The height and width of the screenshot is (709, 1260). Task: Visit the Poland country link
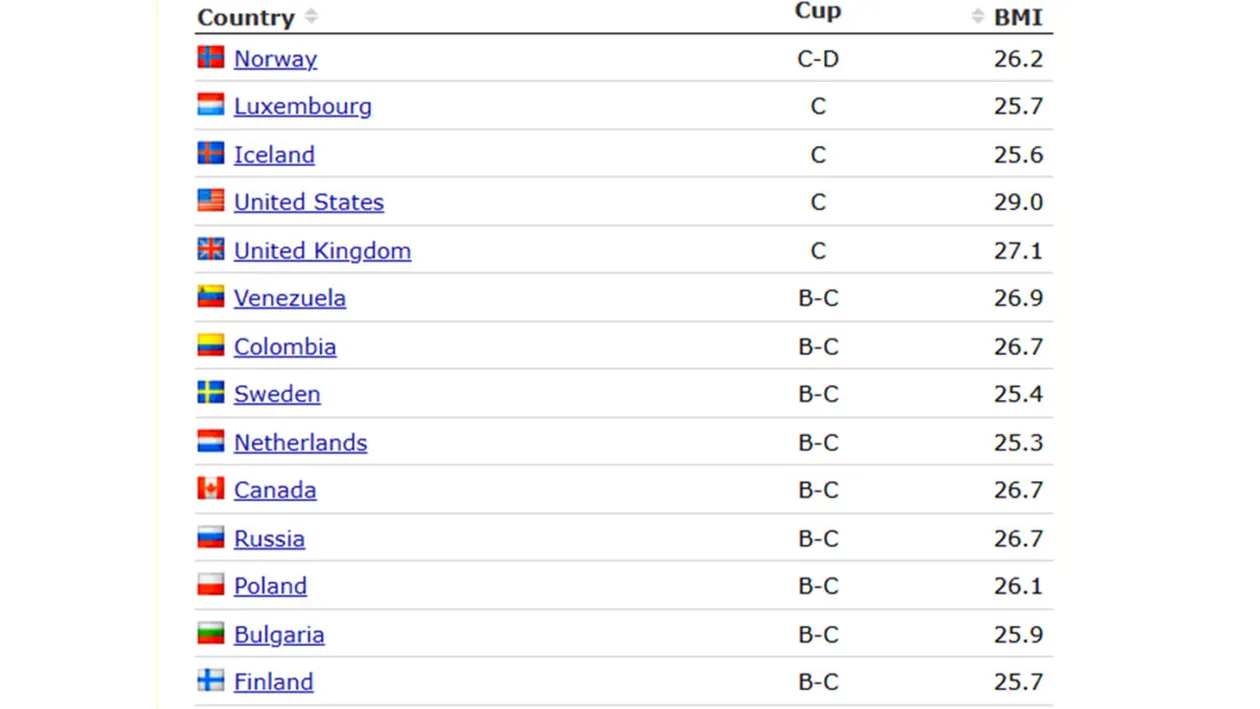(270, 587)
